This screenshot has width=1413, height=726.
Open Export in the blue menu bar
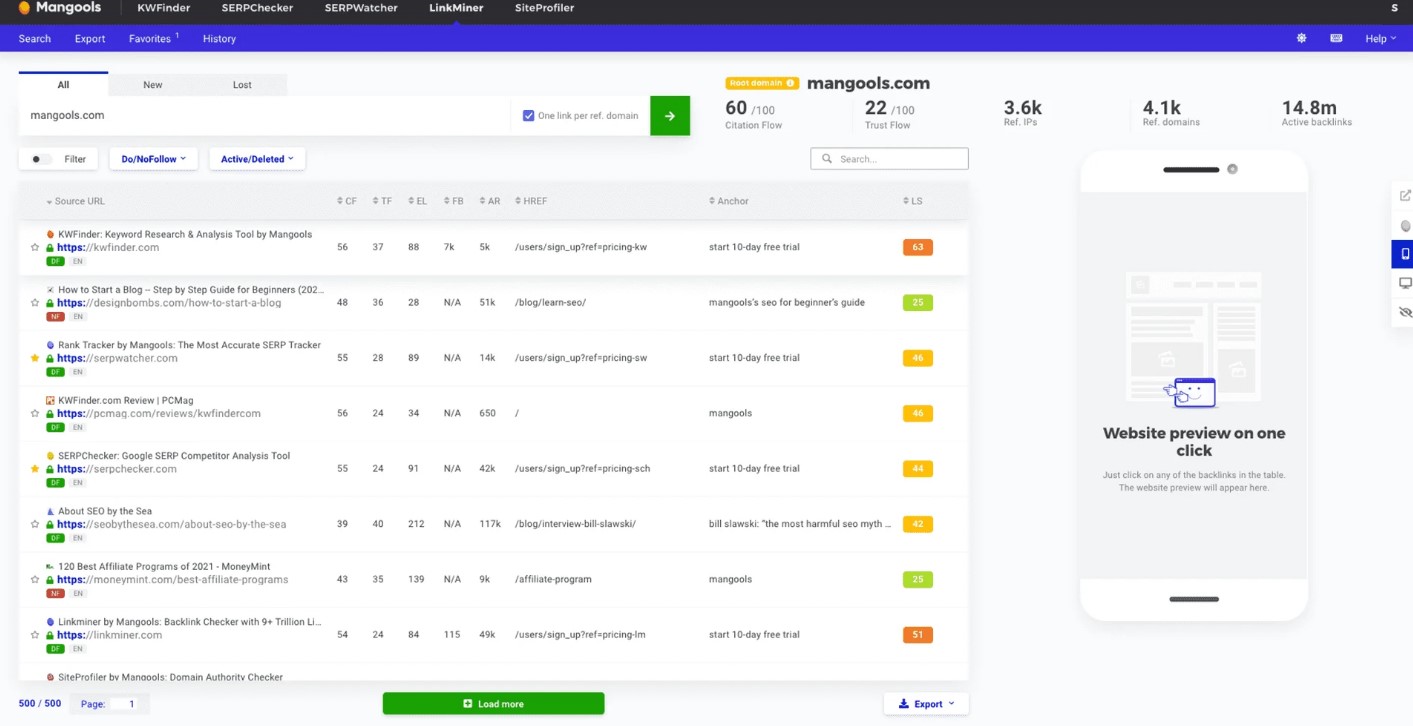click(90, 39)
